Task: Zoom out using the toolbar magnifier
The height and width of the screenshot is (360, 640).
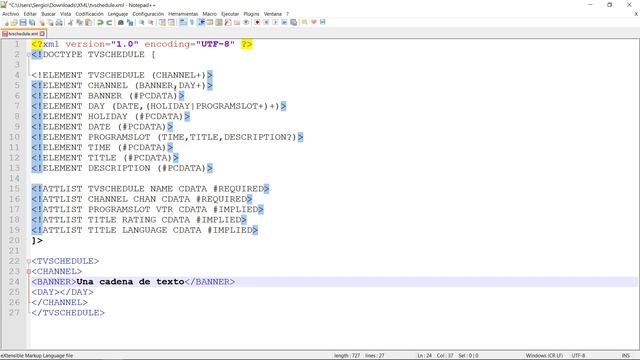Action: [151, 22]
